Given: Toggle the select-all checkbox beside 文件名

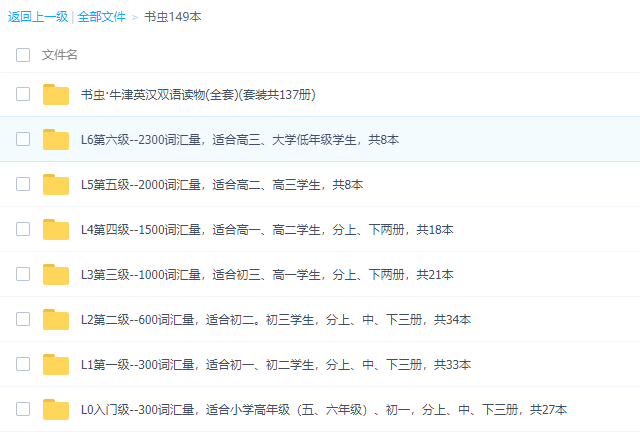Looking at the screenshot, I should coord(23,55).
